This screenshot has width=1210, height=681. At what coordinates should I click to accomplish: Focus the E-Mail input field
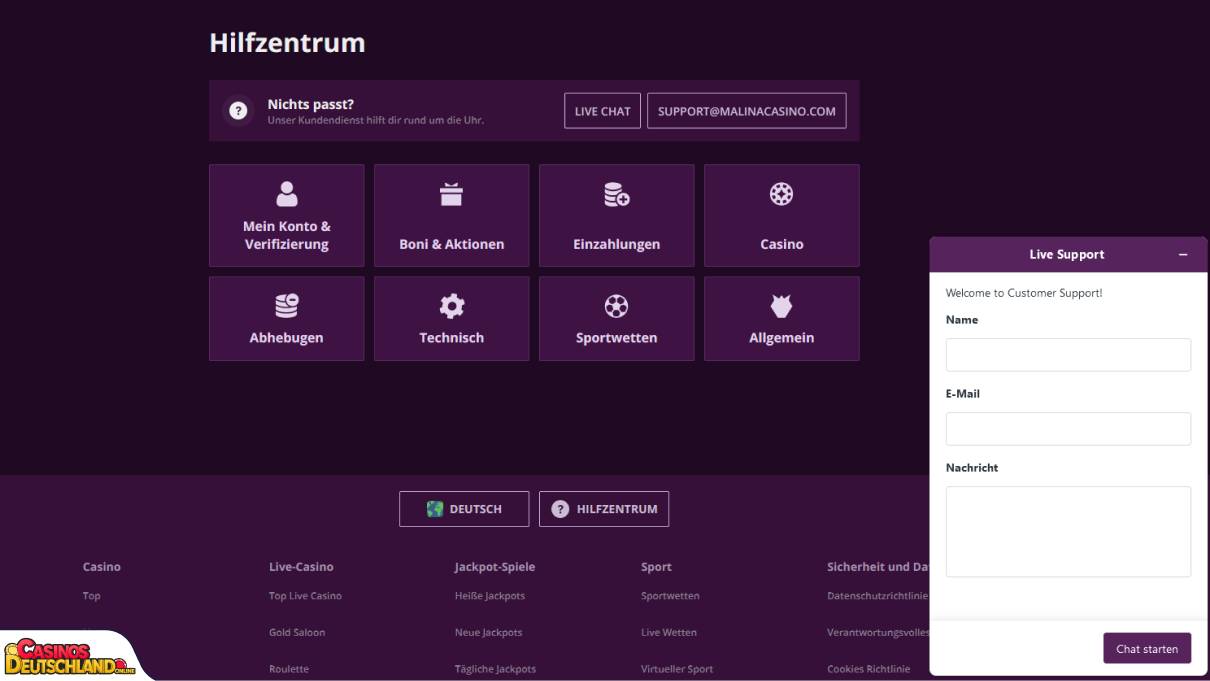point(1068,429)
